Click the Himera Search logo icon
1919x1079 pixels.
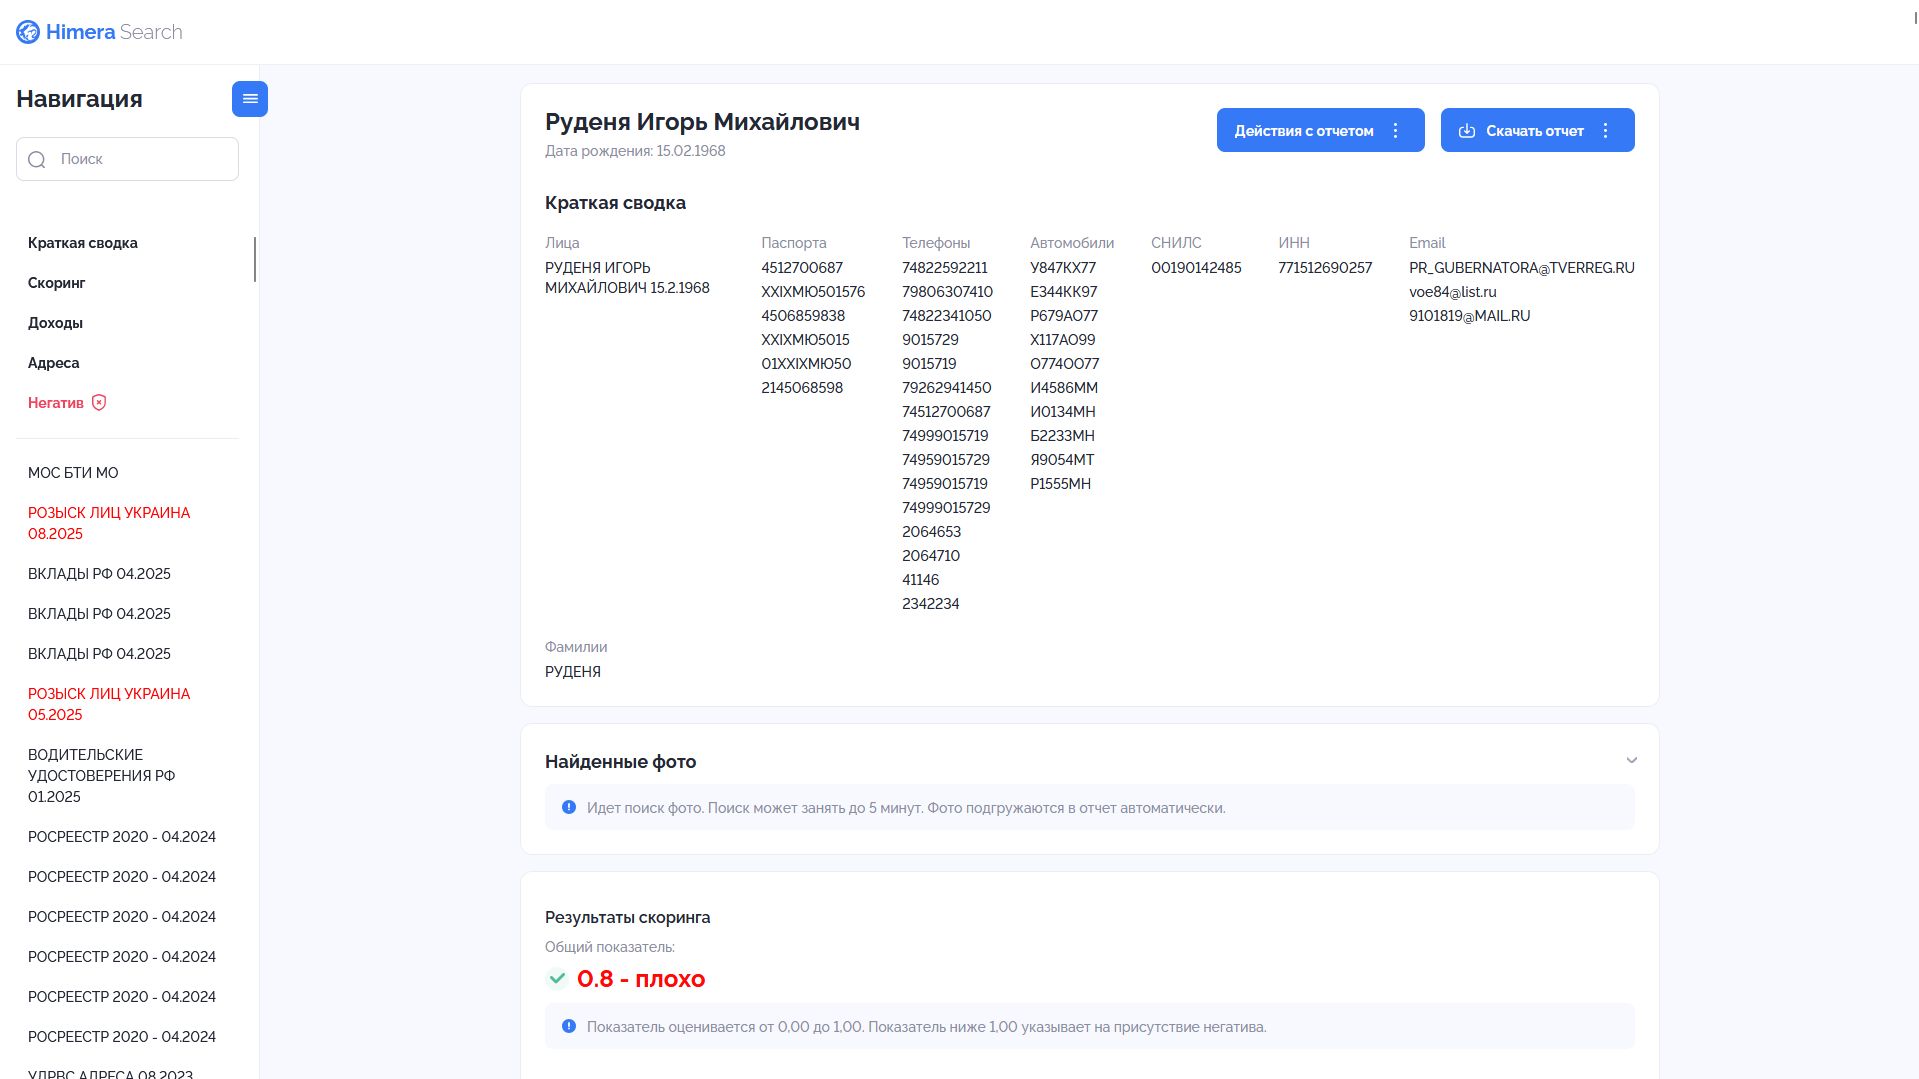point(28,32)
